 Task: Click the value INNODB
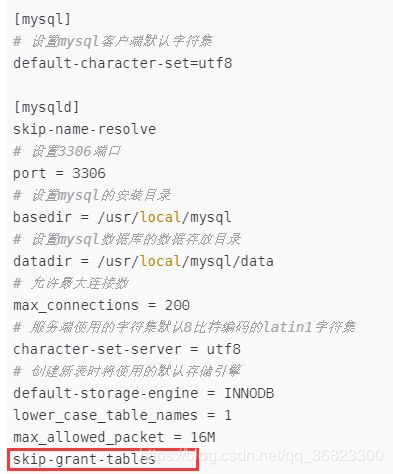pyautogui.click(x=249, y=393)
